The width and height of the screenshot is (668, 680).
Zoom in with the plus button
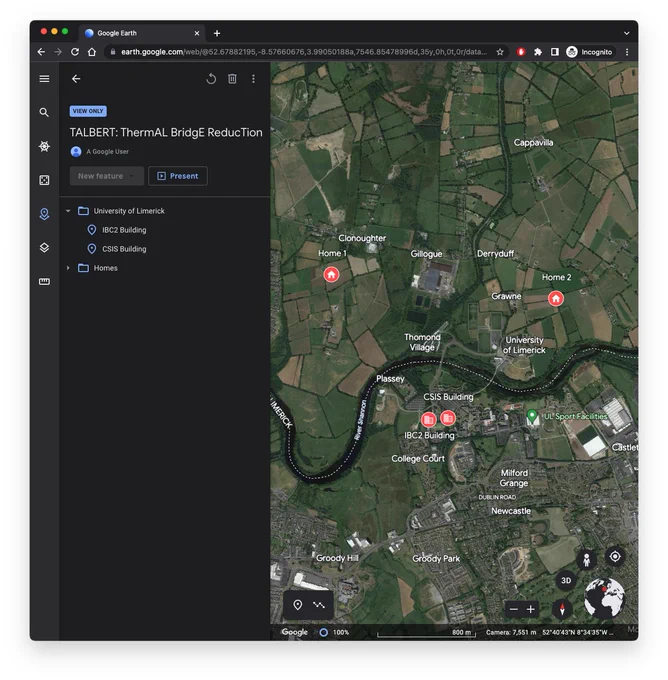530,609
